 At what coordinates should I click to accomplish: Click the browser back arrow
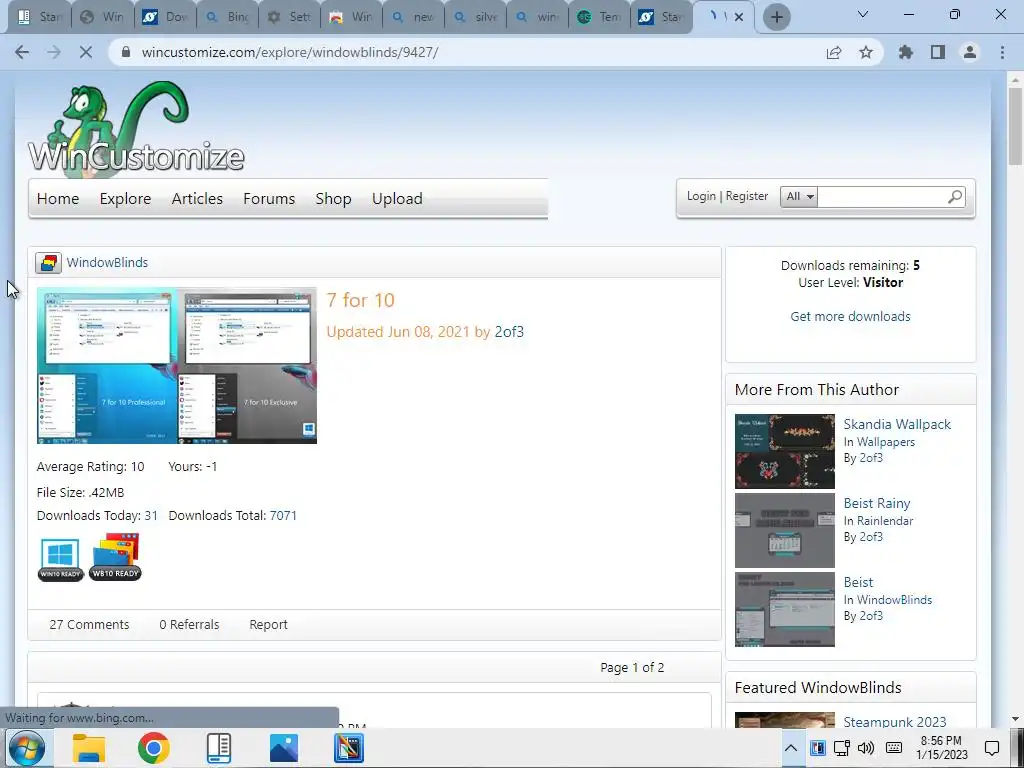tap(22, 52)
